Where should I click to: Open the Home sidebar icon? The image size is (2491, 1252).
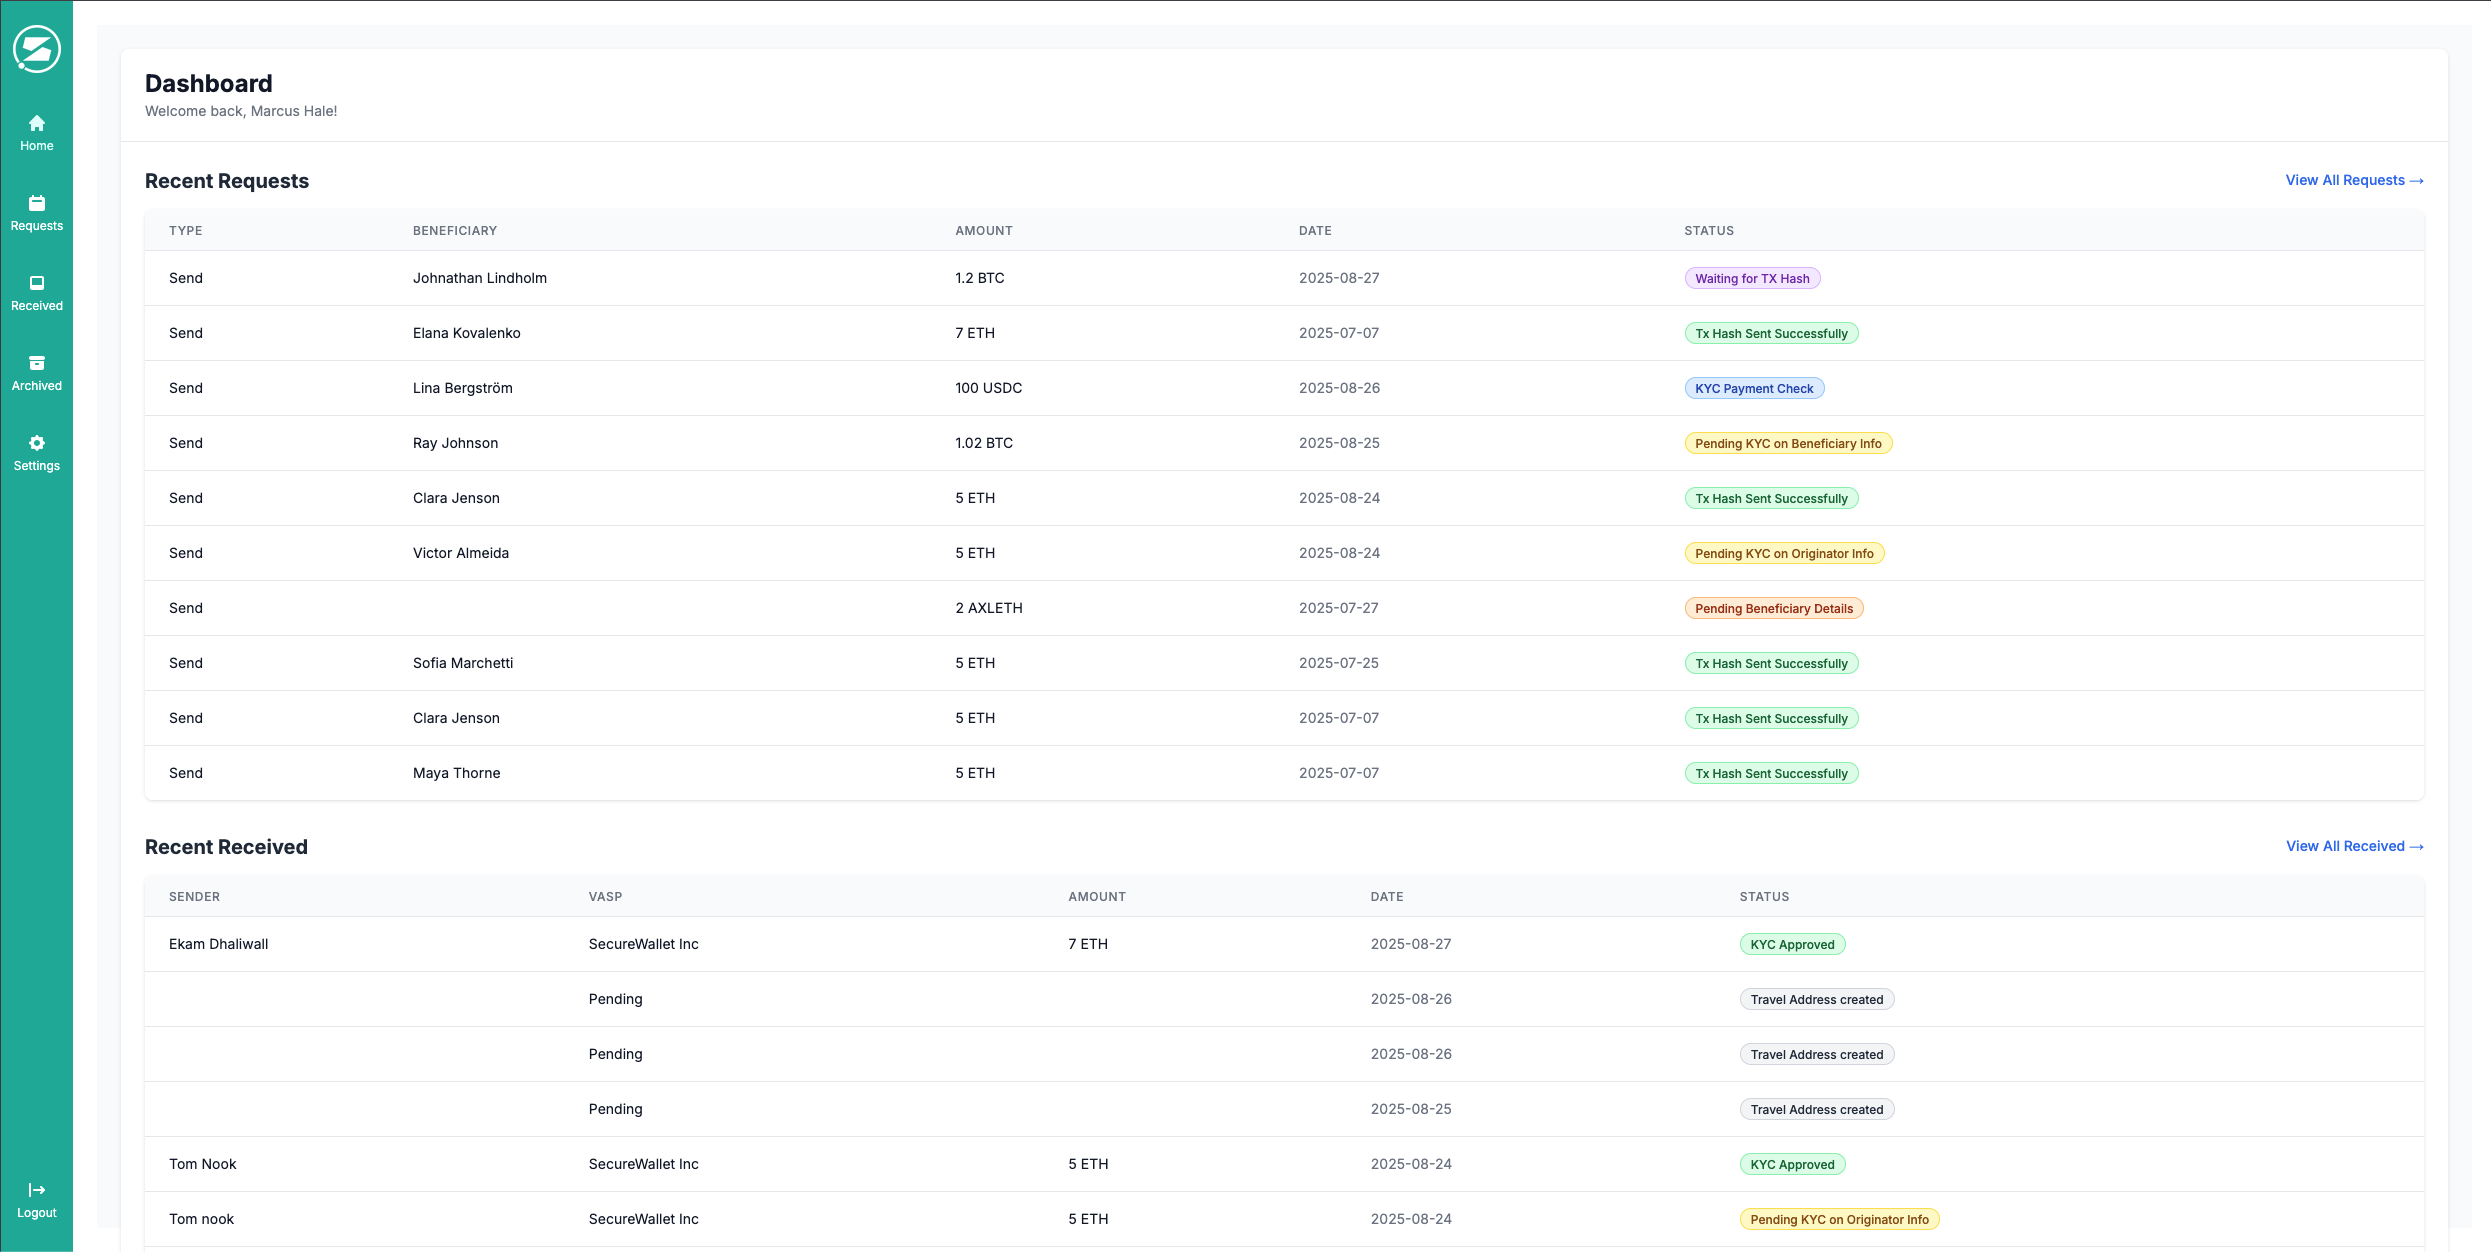[x=36, y=124]
